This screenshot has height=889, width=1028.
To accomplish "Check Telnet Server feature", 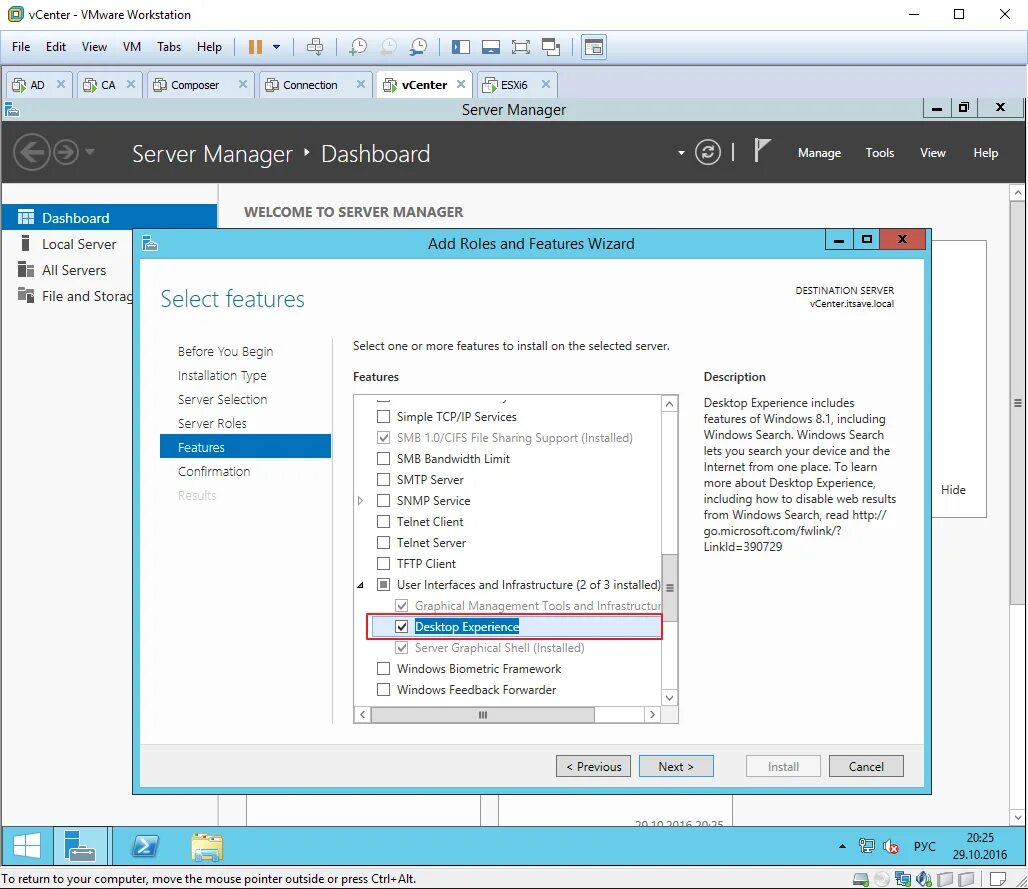I will point(384,542).
